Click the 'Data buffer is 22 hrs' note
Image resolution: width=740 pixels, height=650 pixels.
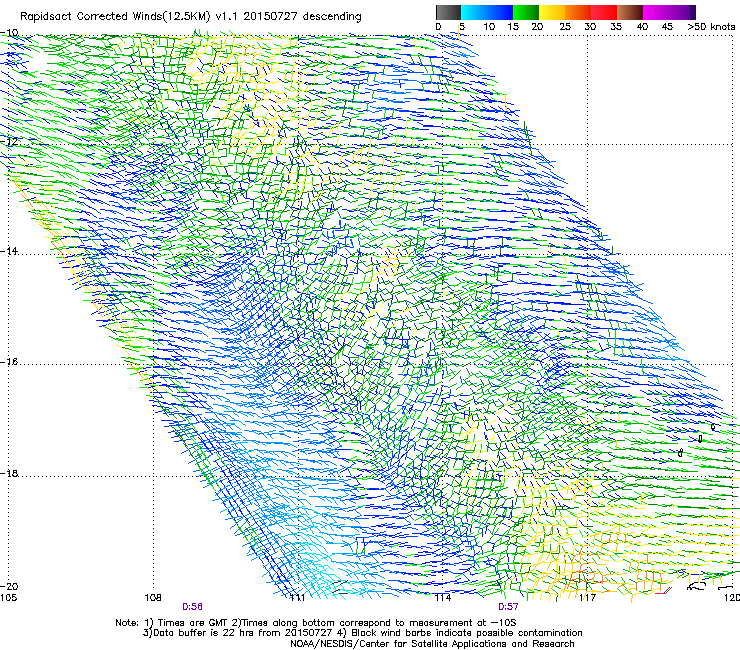[x=363, y=633]
